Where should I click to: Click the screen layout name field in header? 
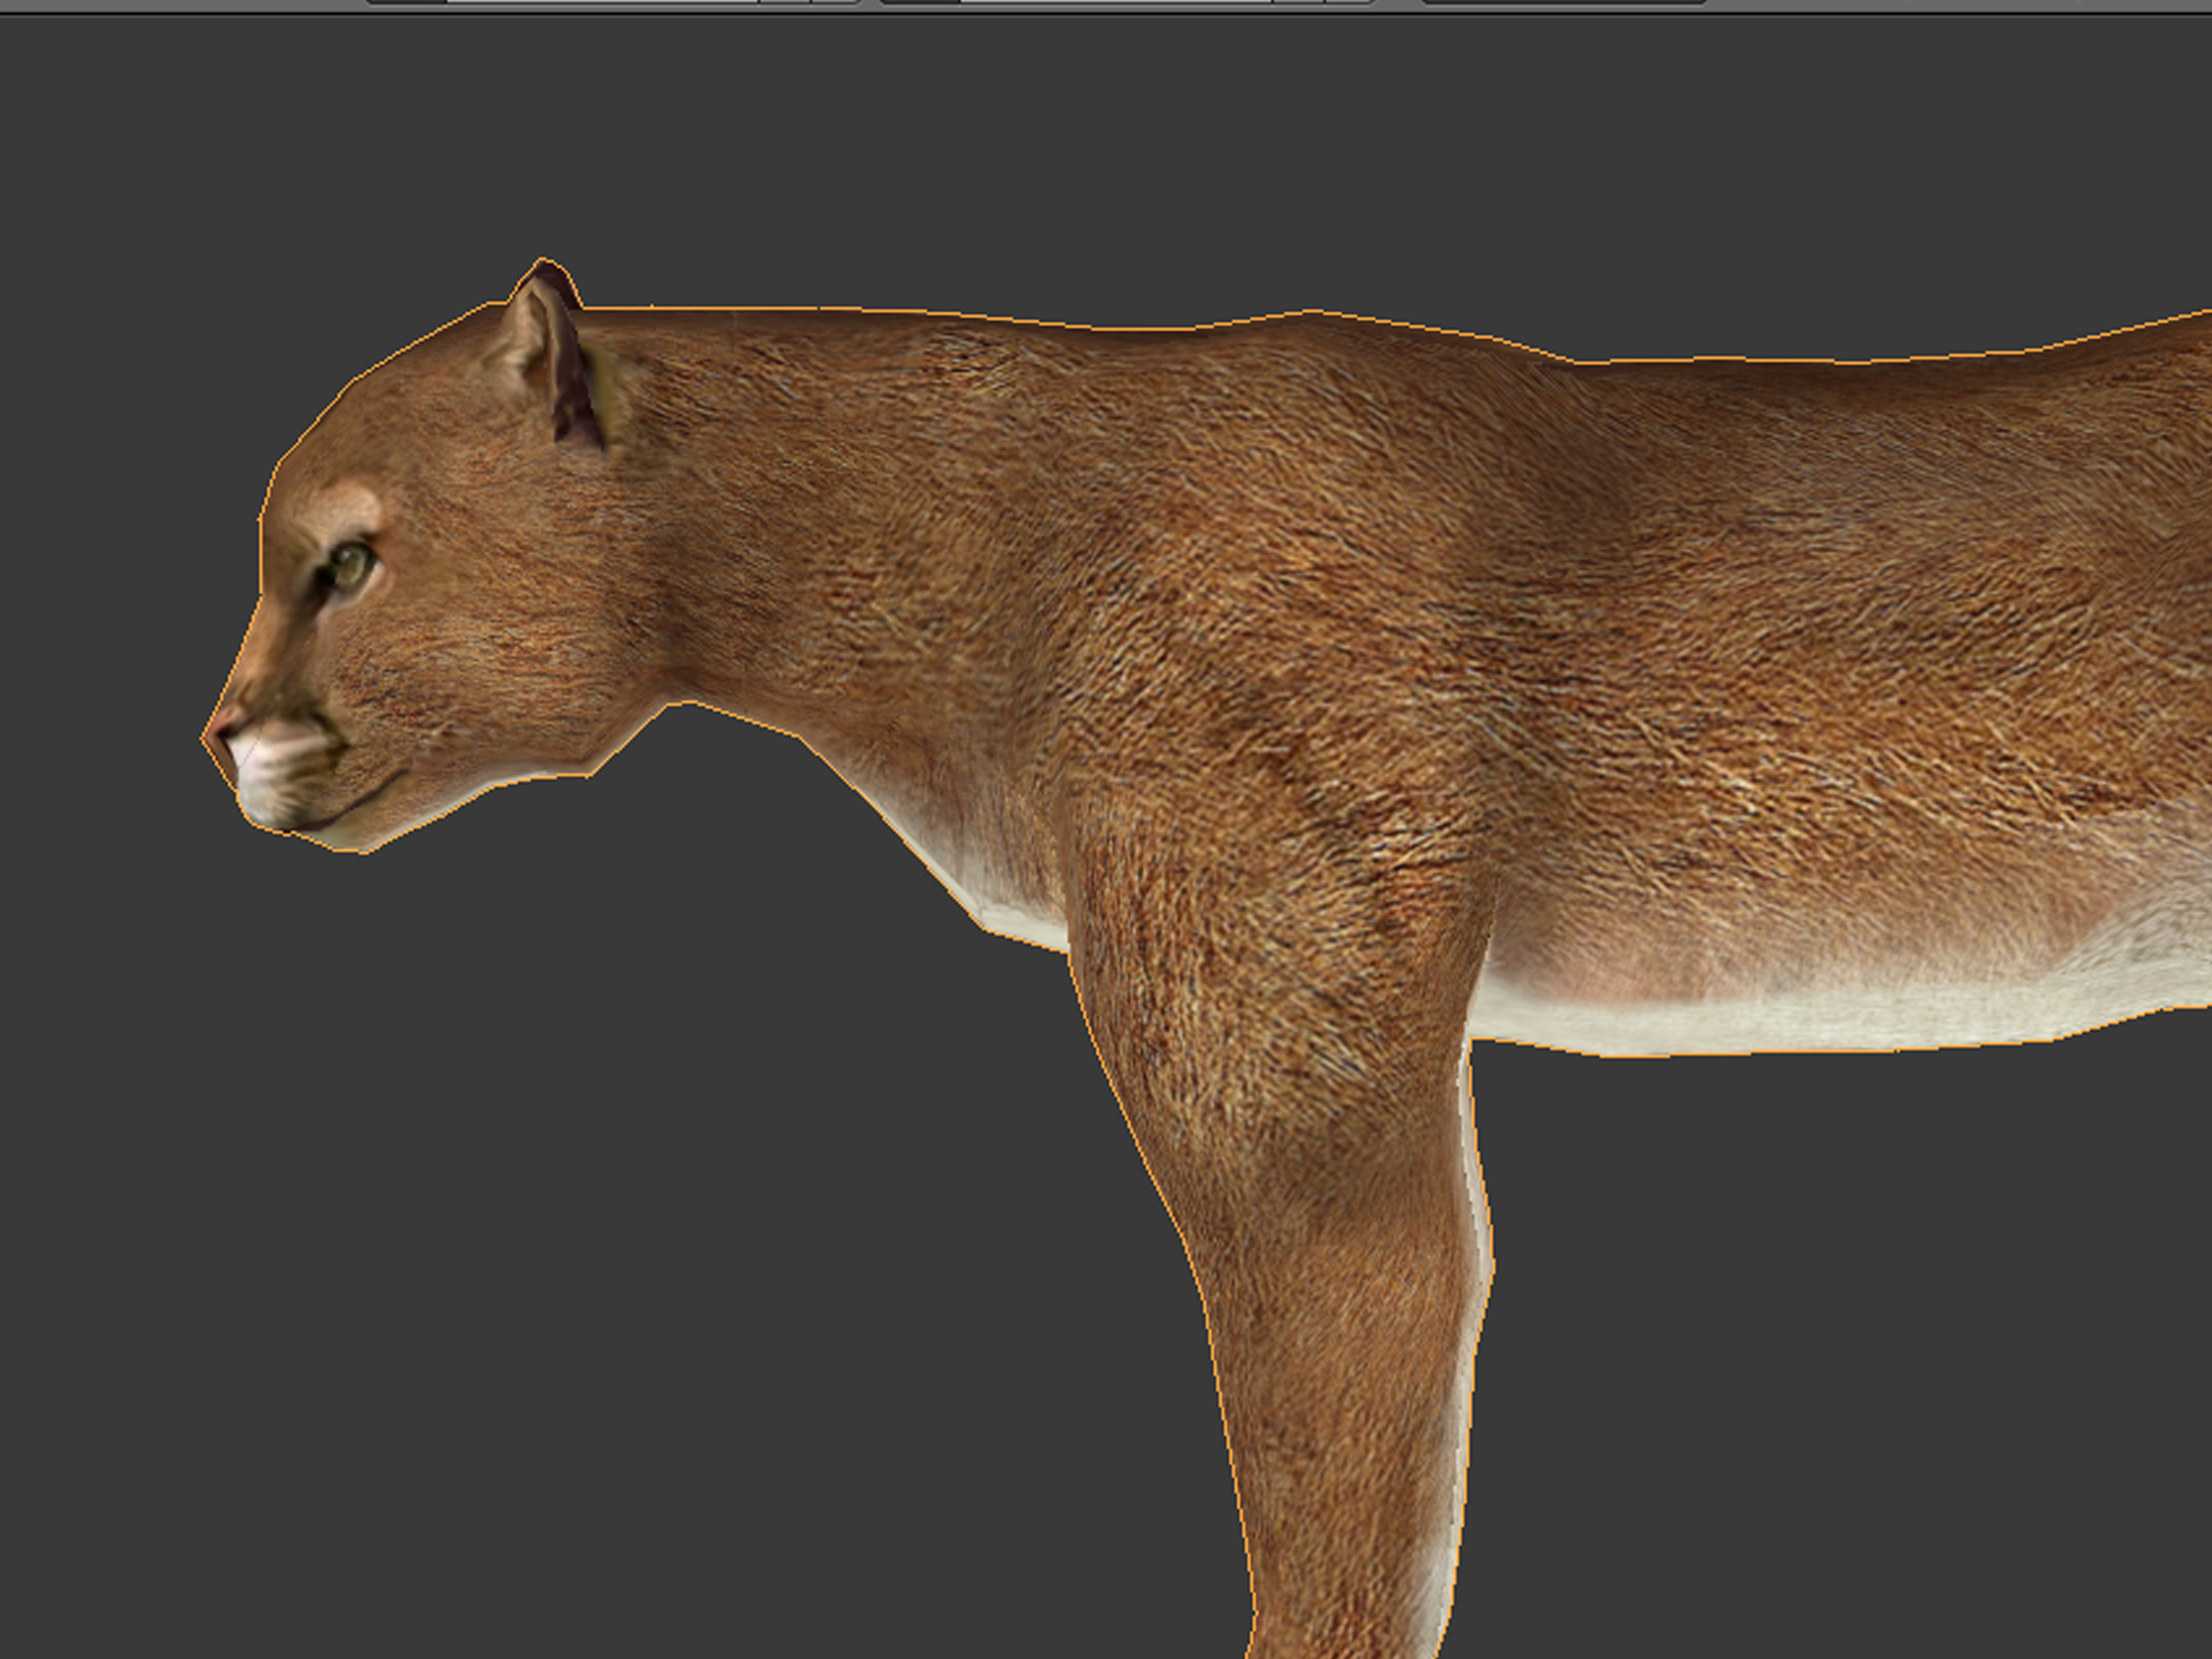(602, 2)
